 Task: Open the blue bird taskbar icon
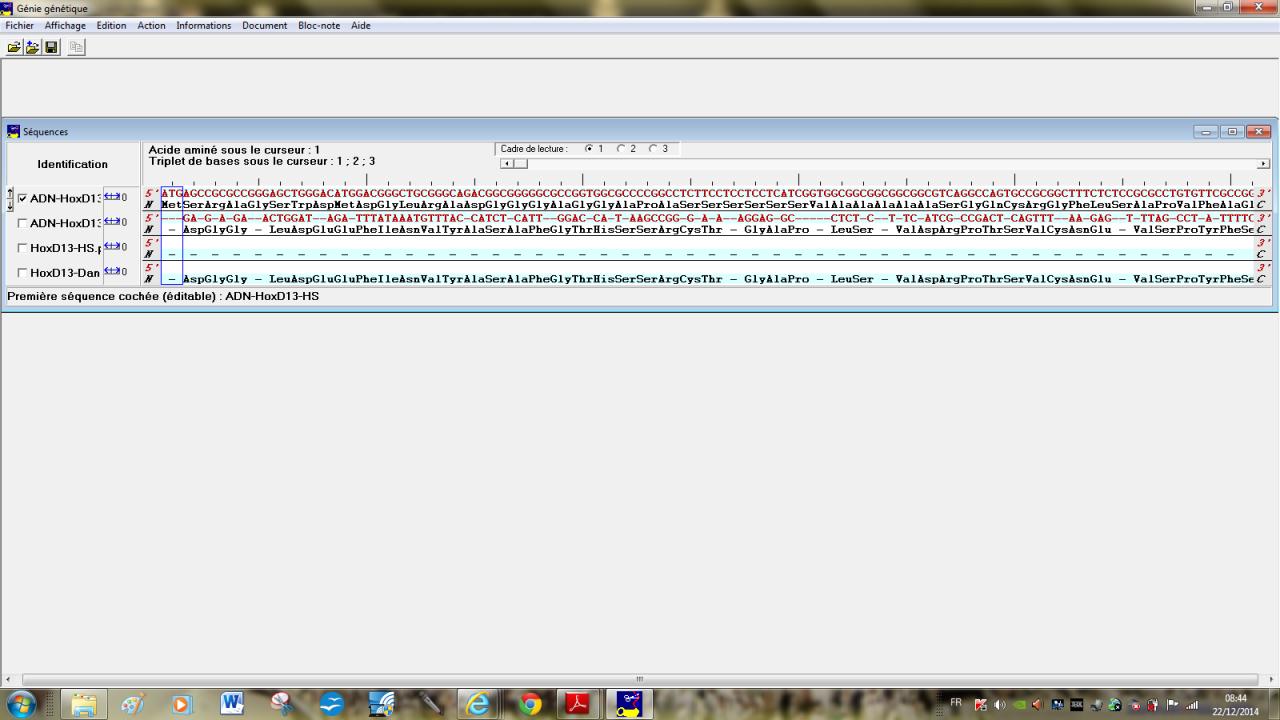click(x=331, y=704)
